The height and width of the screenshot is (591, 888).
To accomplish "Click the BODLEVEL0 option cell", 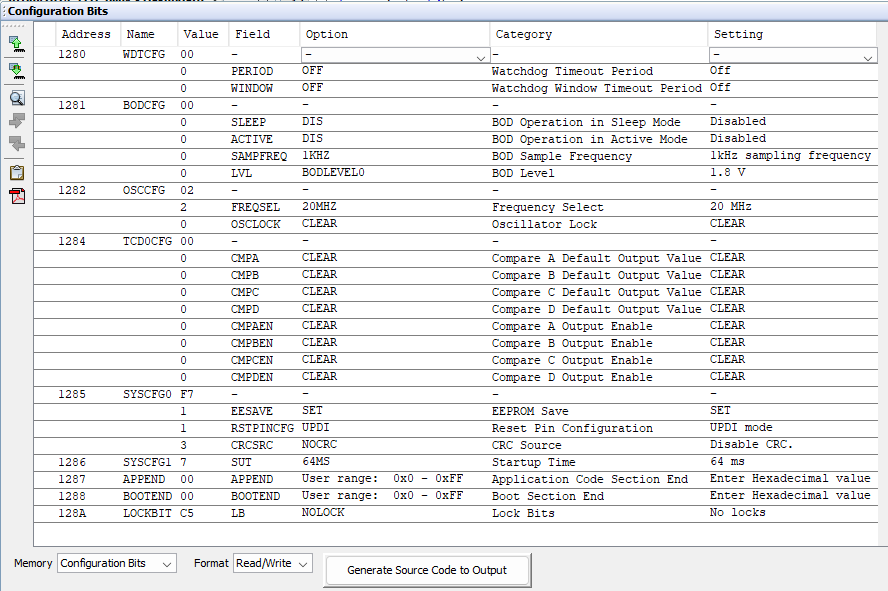I will (333, 173).
